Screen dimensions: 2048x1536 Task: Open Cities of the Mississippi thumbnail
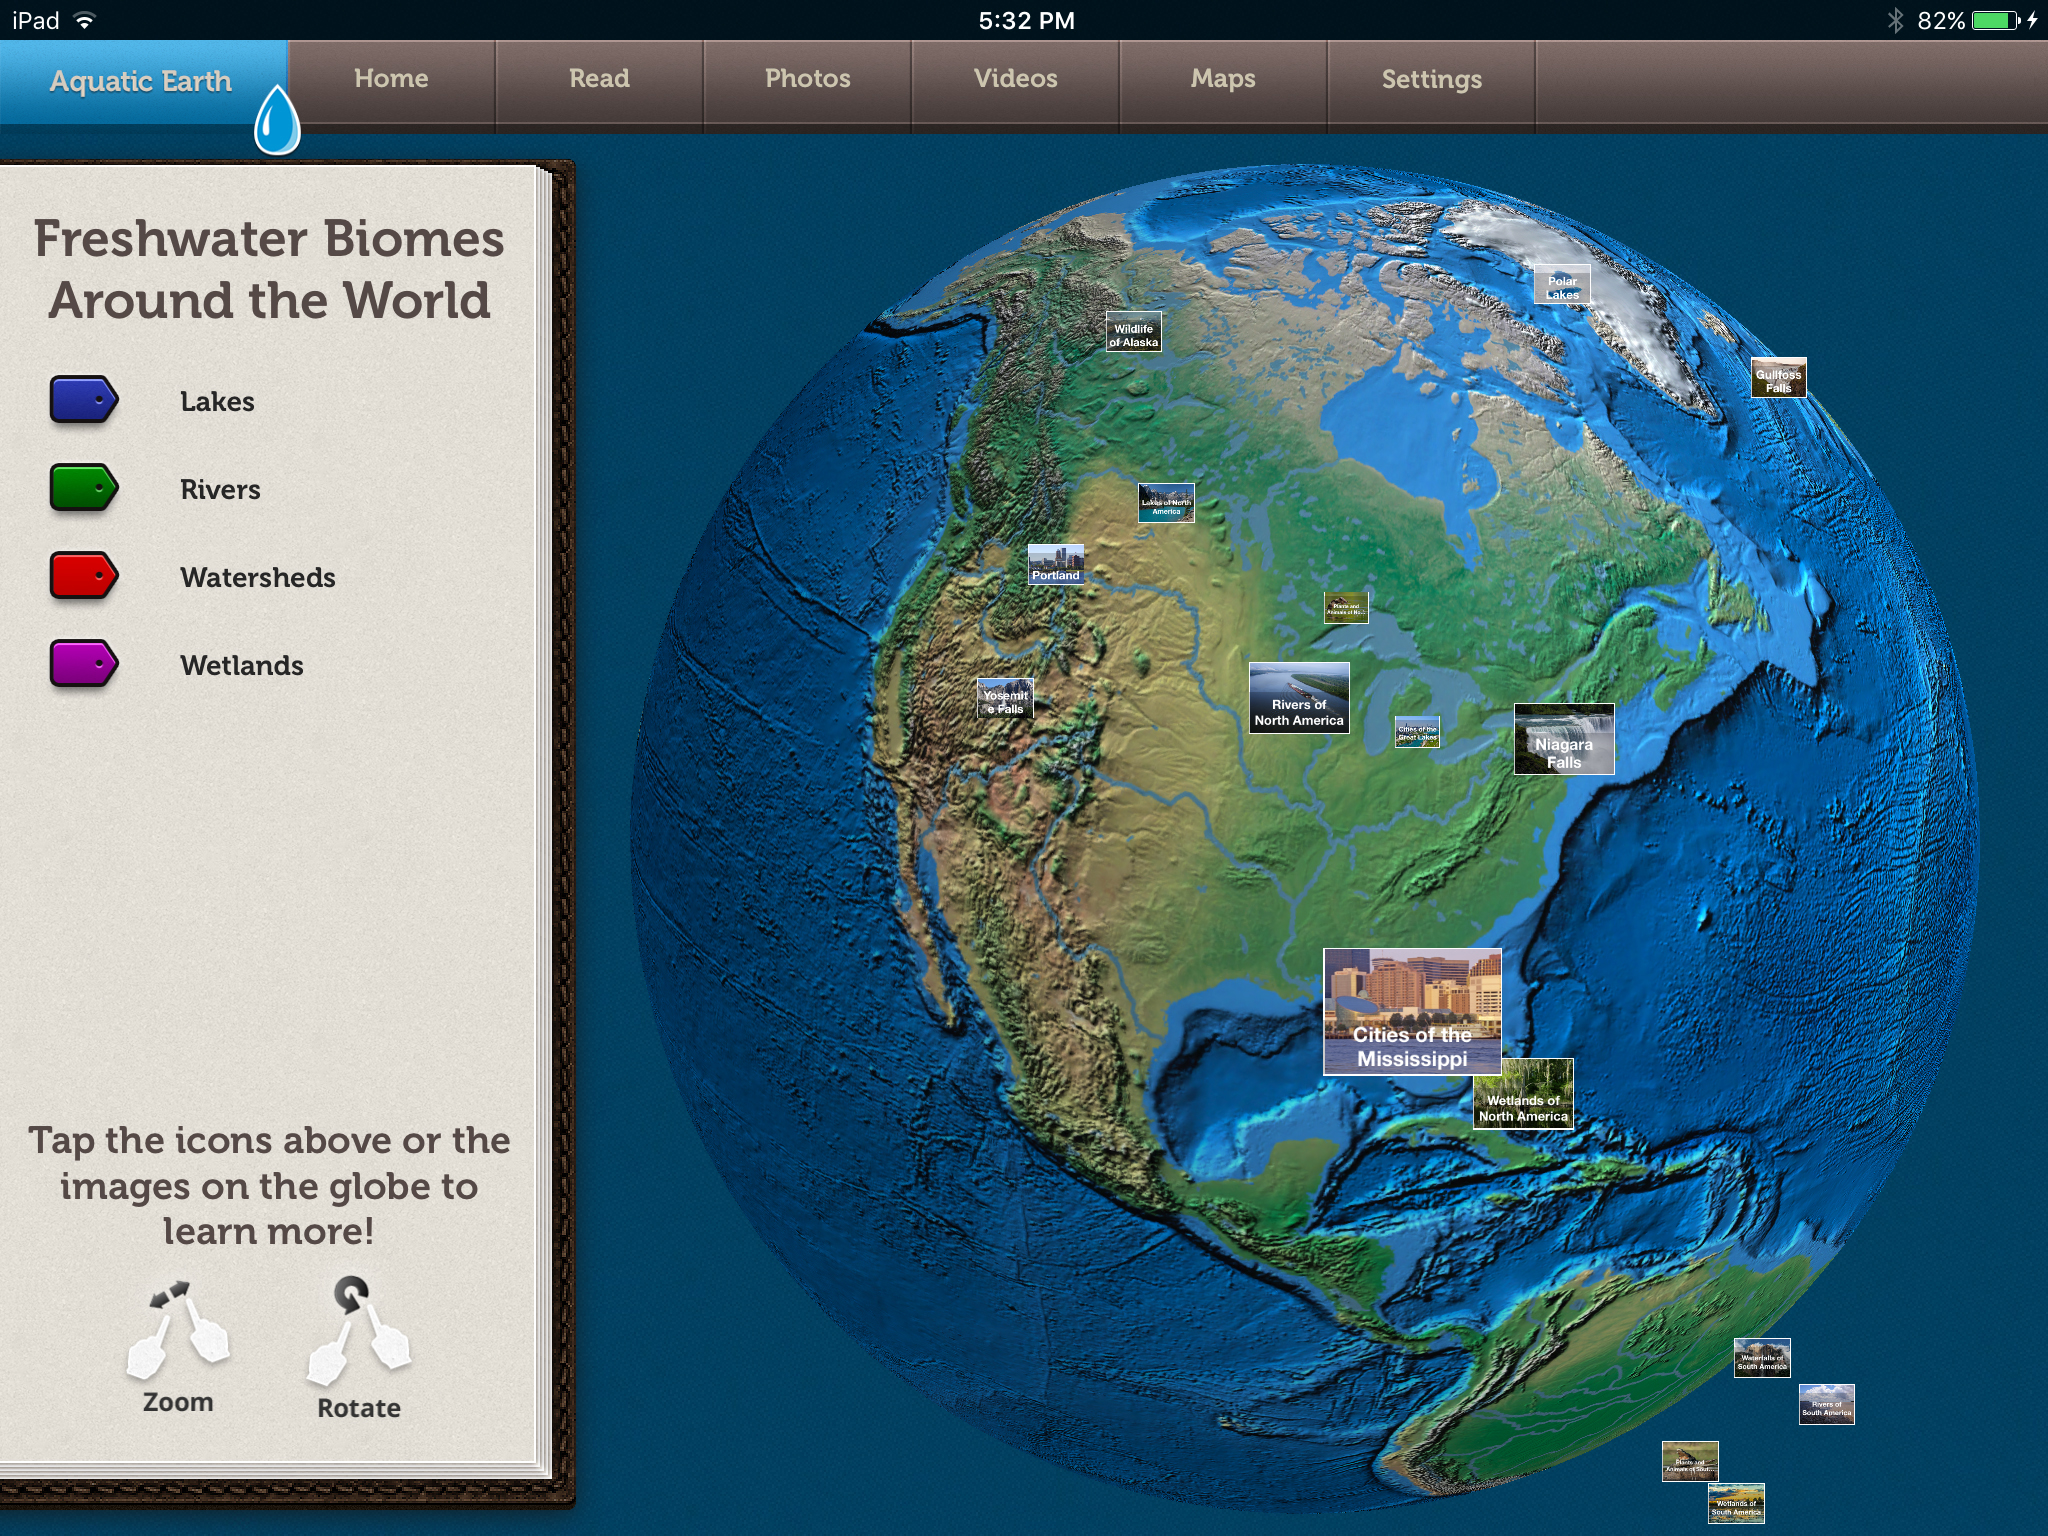click(x=1412, y=1011)
